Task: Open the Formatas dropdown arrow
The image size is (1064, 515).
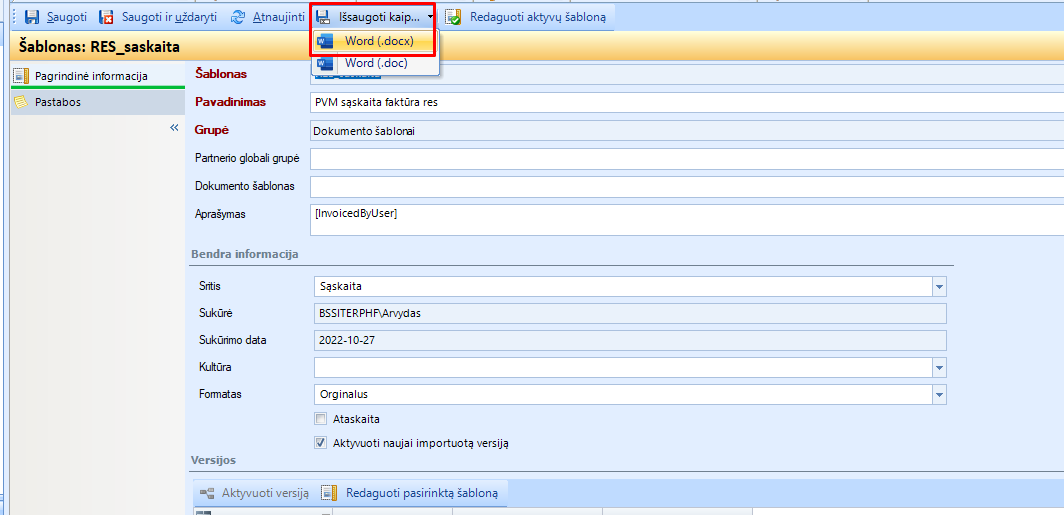Action: [938, 395]
